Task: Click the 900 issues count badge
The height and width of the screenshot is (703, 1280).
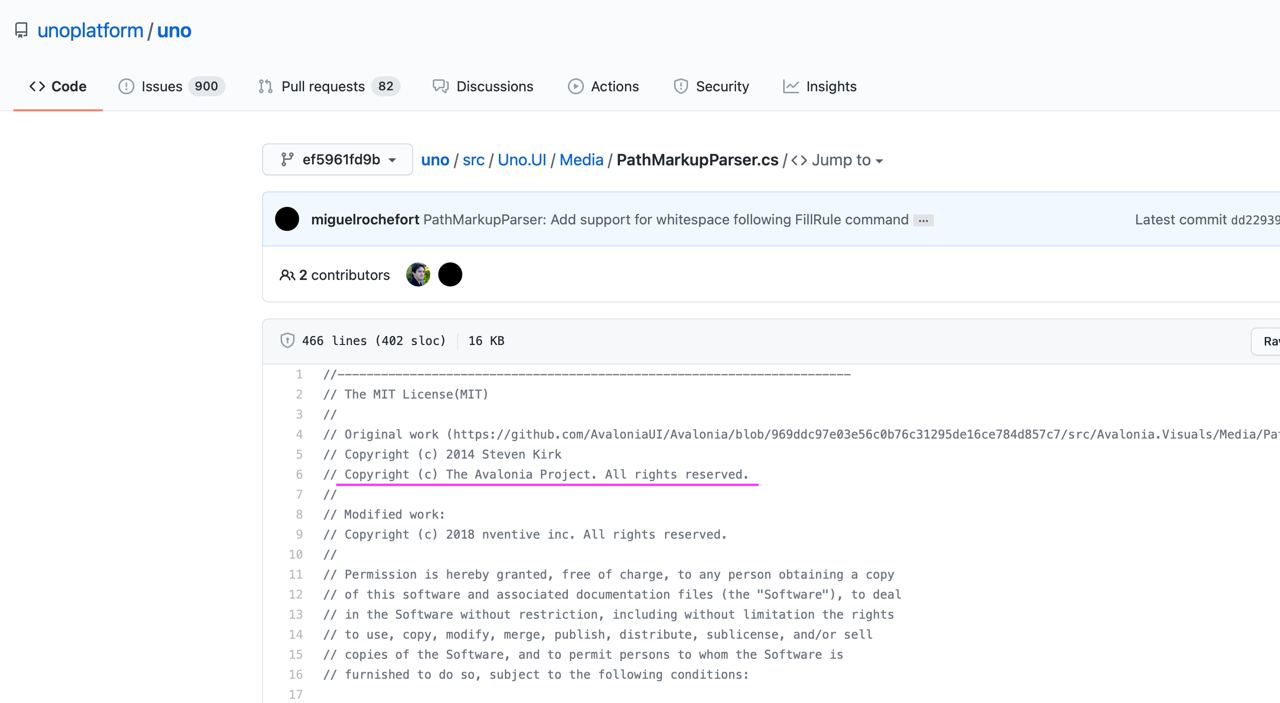Action: tap(207, 86)
